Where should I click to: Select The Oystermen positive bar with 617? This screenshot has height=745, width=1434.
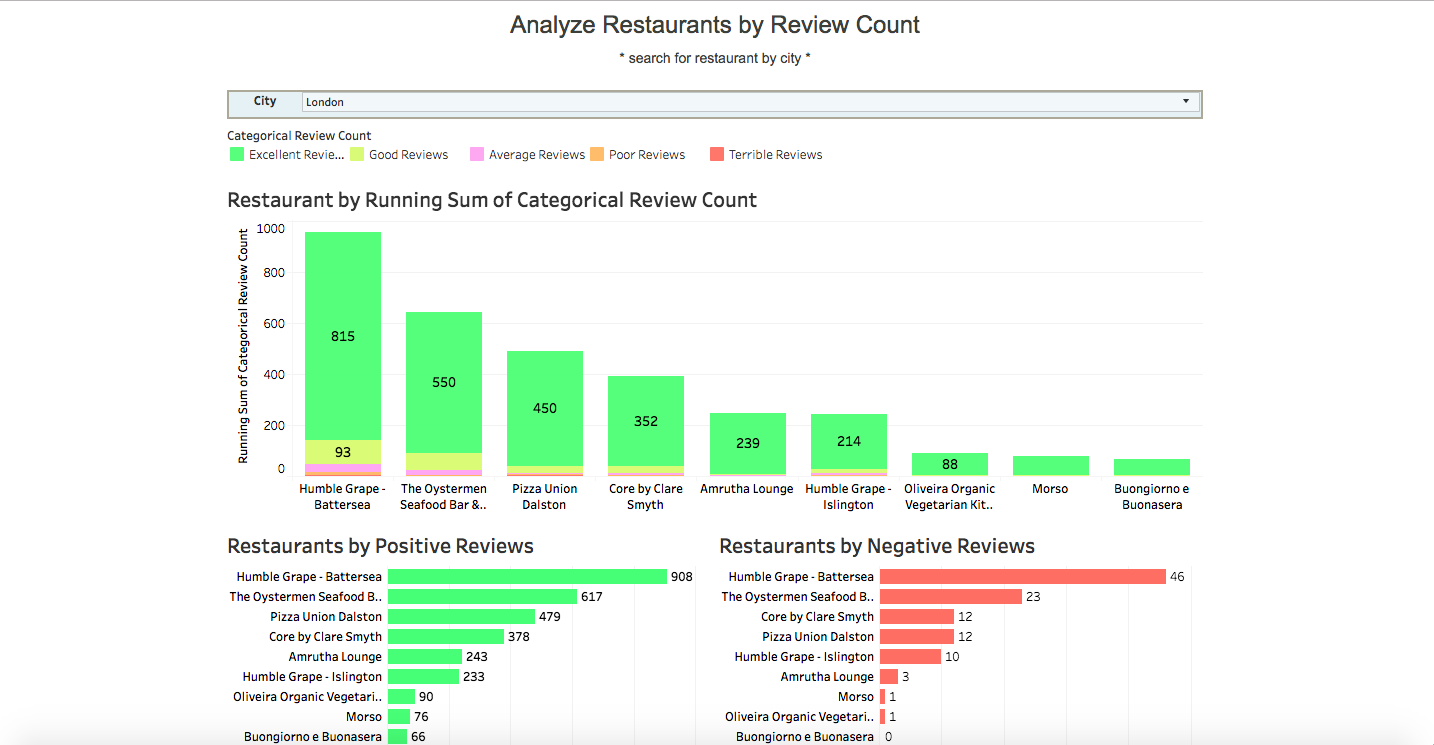click(x=483, y=597)
